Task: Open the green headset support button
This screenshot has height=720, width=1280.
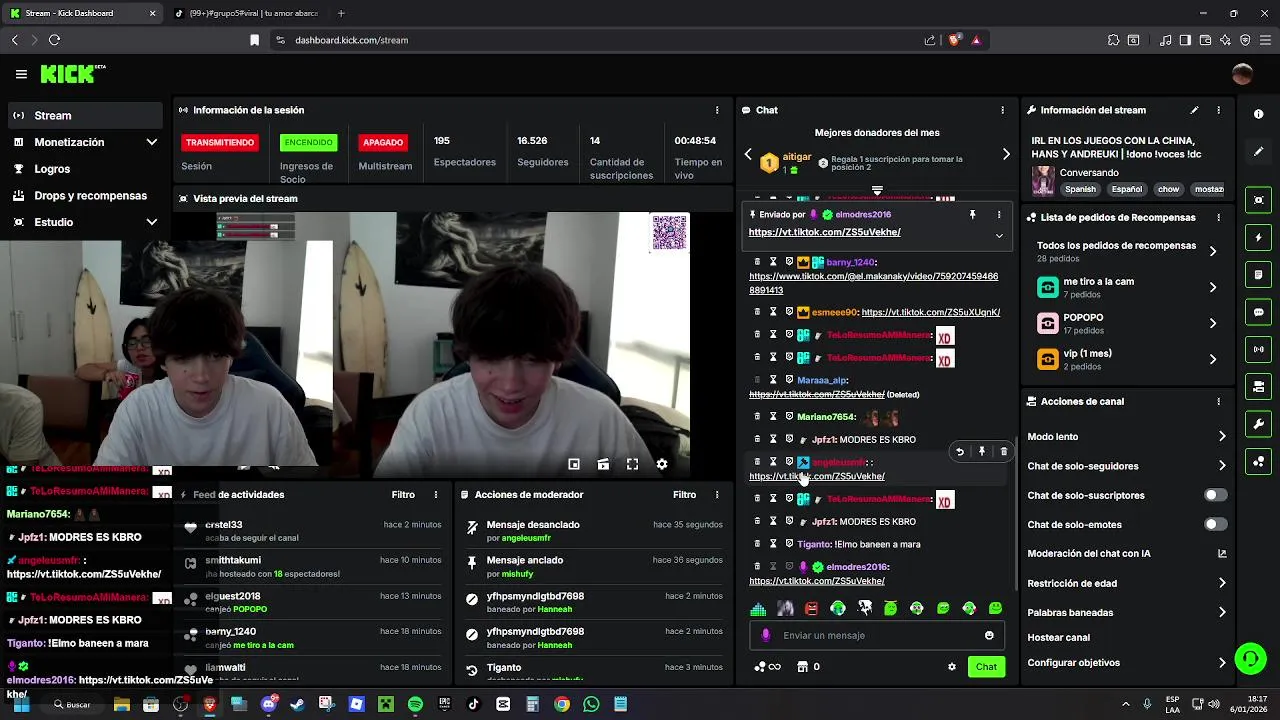Action: pos(1250,658)
